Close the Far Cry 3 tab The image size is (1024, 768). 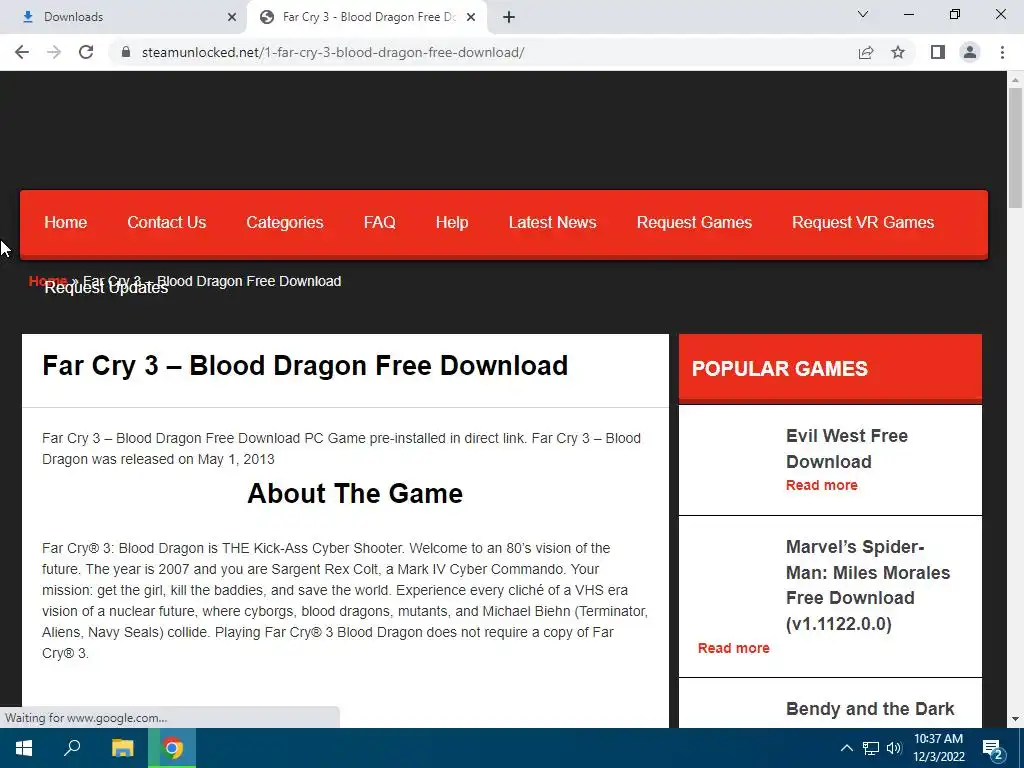[x=471, y=18]
